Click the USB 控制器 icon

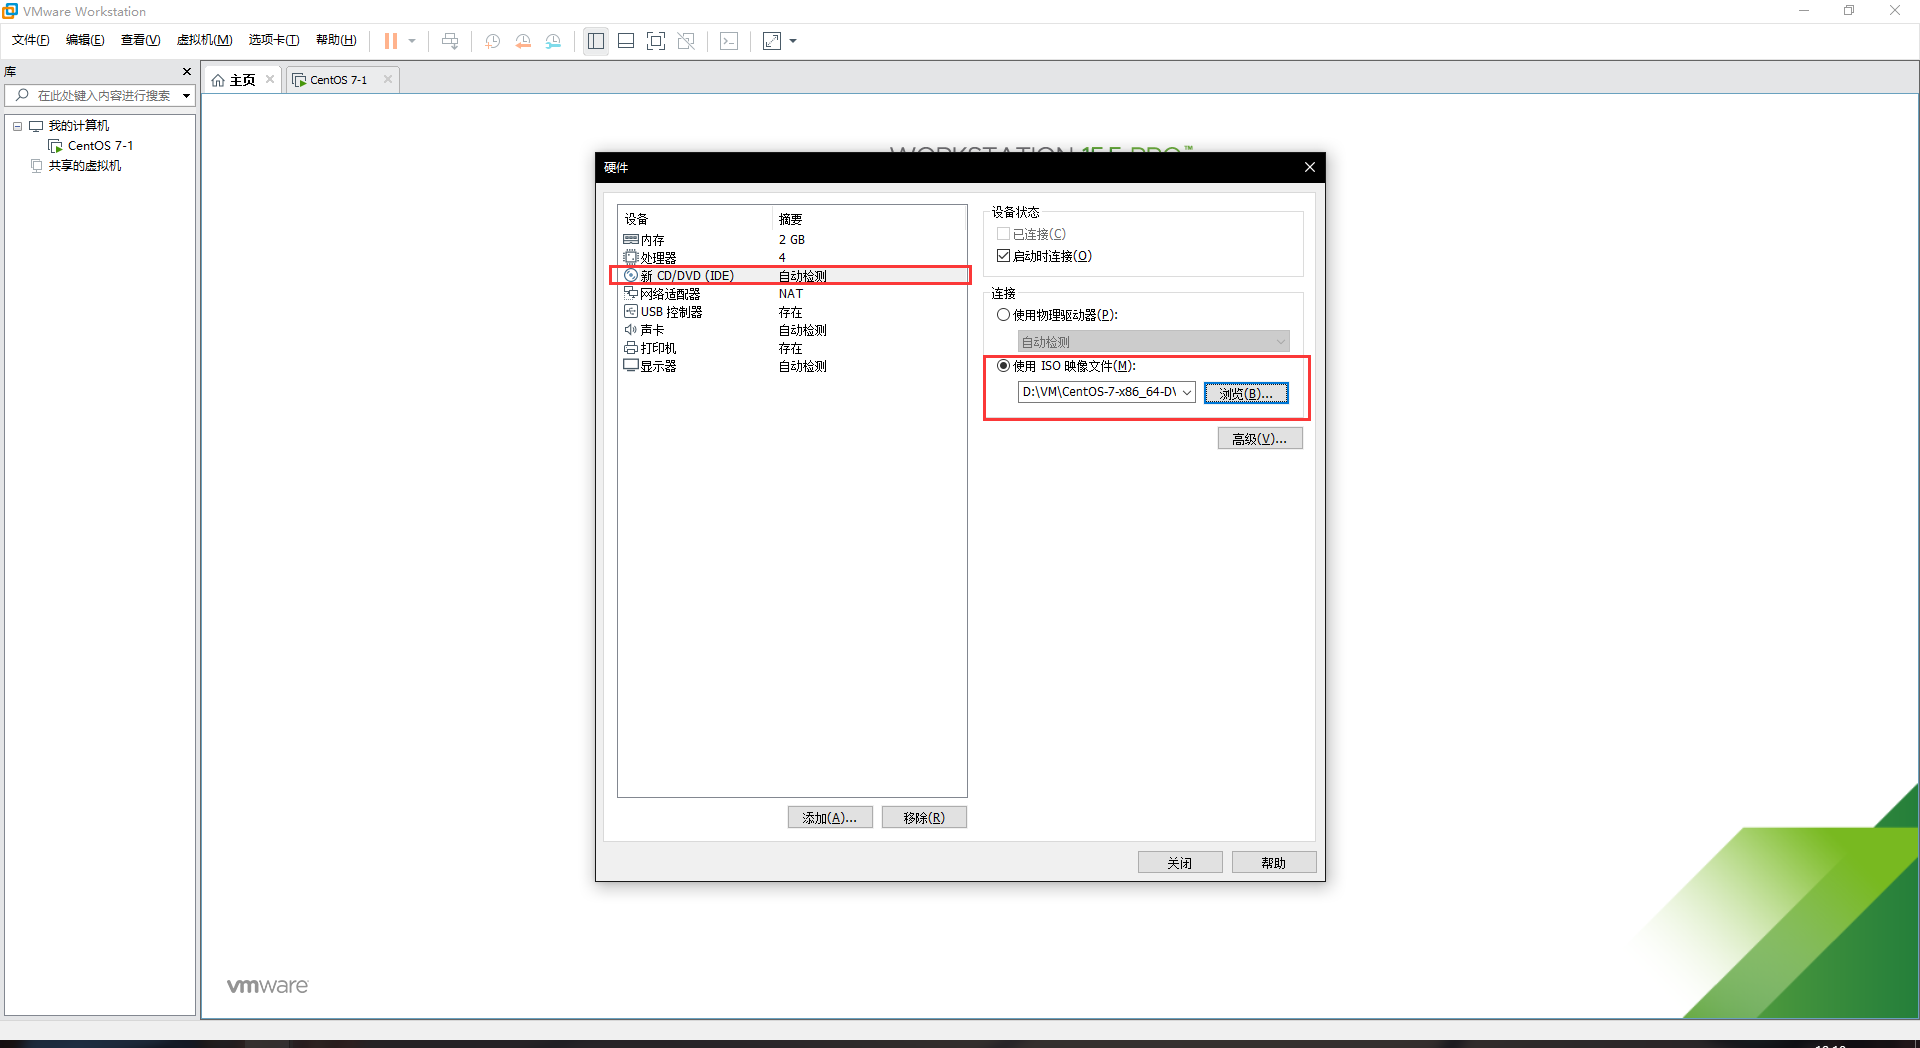click(631, 312)
